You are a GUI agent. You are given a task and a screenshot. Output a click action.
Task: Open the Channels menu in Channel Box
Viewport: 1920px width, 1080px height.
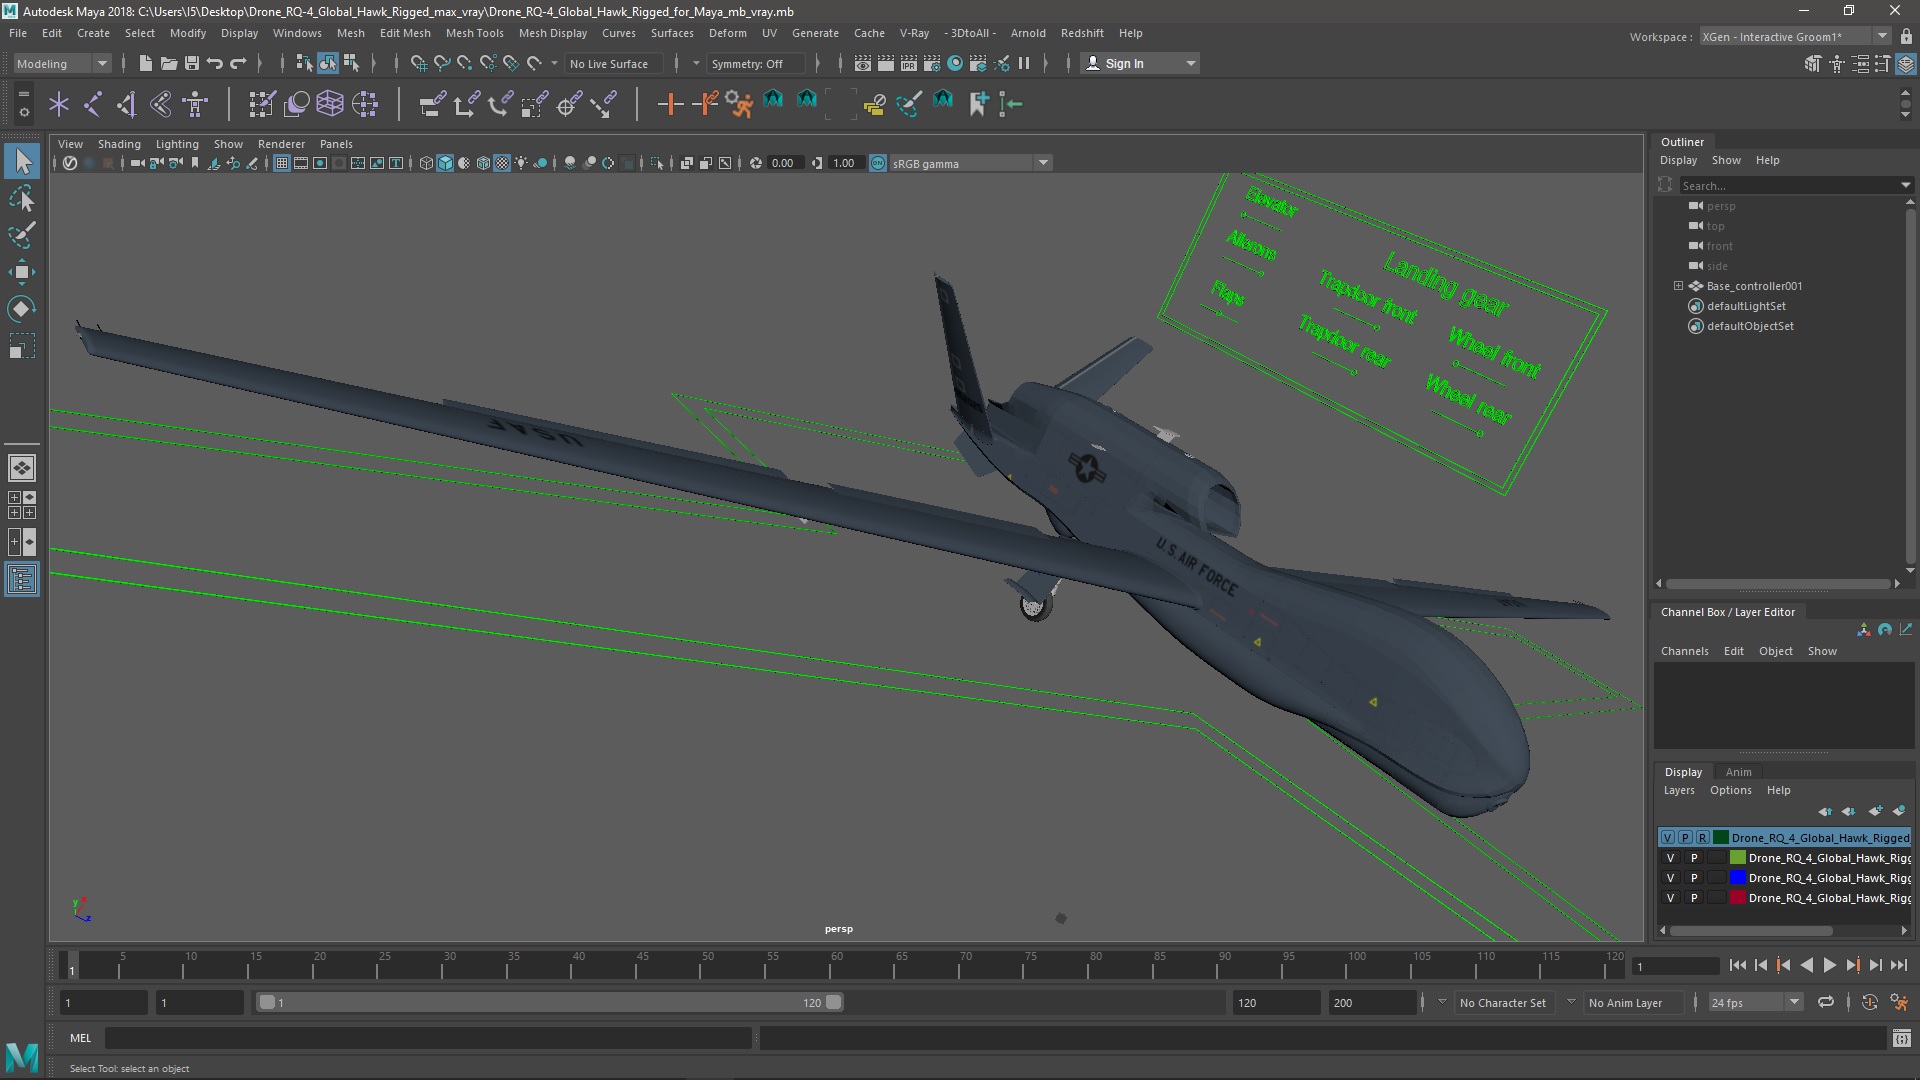click(1684, 651)
